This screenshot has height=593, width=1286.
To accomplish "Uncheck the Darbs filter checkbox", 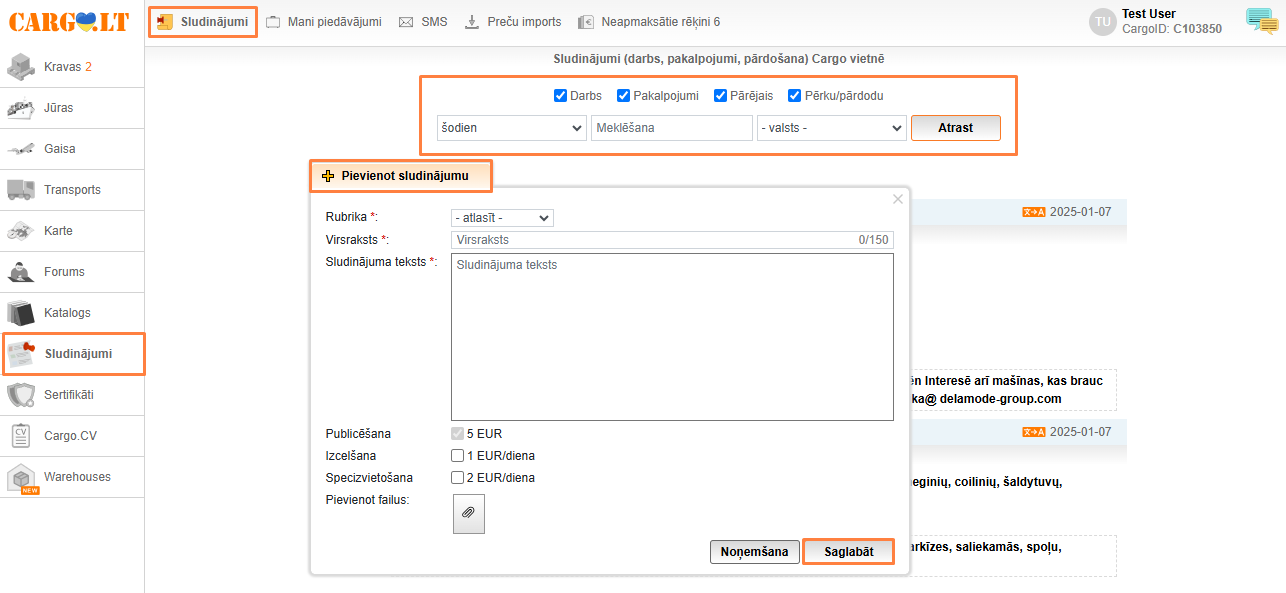I will 561,96.
